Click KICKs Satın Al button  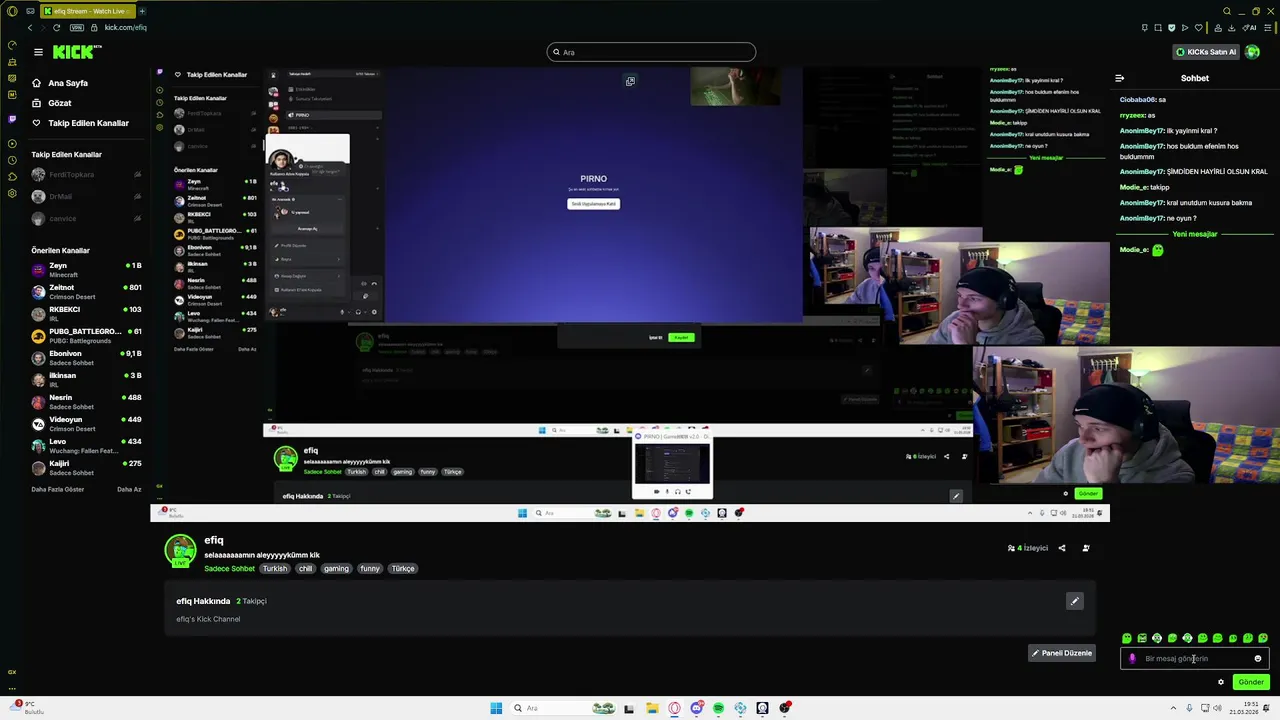pyautogui.click(x=1206, y=52)
